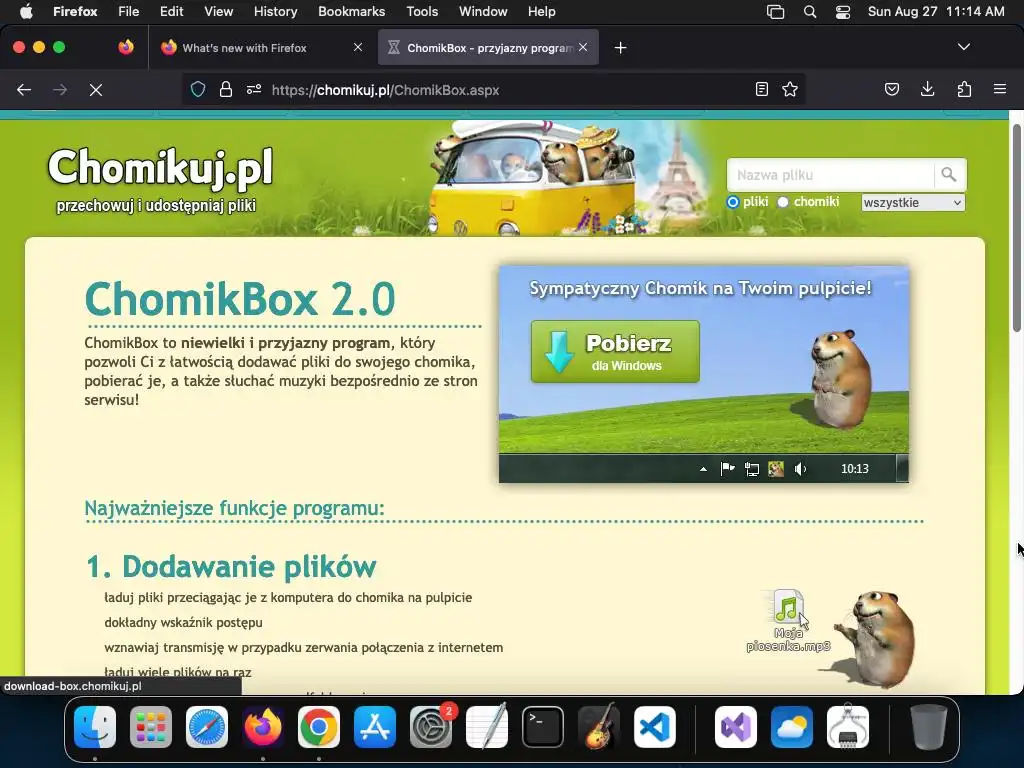Open TextEdit from the dock
The width and height of the screenshot is (1024, 768).
pyautogui.click(x=487, y=727)
